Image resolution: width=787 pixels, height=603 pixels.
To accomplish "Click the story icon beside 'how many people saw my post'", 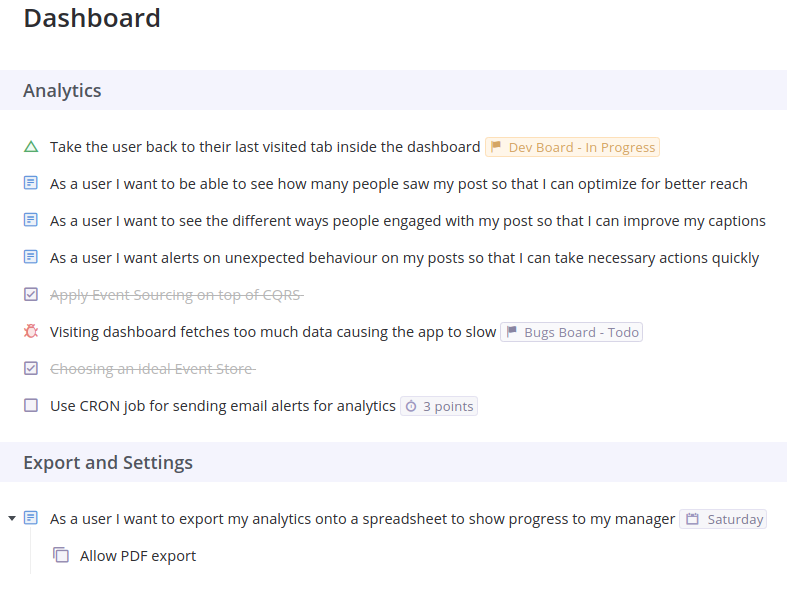I will pyautogui.click(x=31, y=183).
